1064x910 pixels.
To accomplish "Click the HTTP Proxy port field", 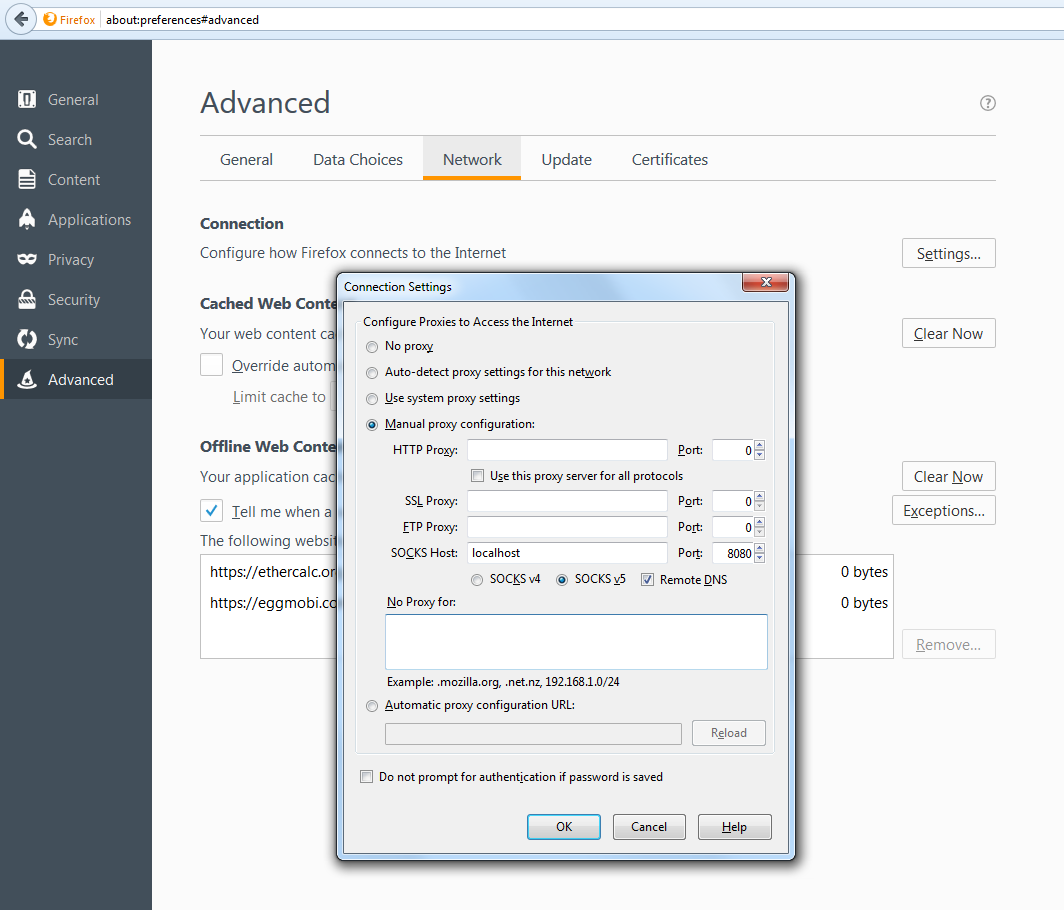I will click(x=734, y=450).
